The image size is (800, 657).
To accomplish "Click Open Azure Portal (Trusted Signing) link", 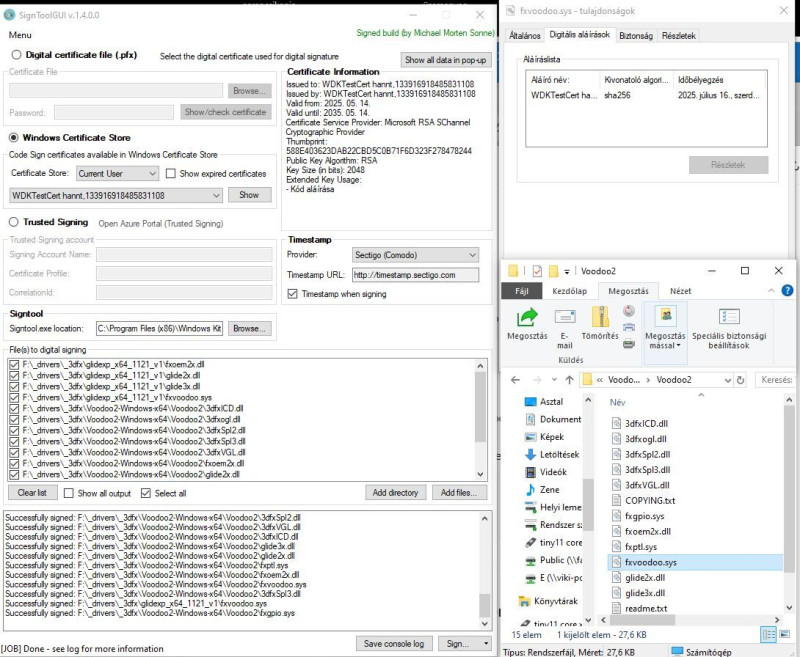I will coord(161,223).
